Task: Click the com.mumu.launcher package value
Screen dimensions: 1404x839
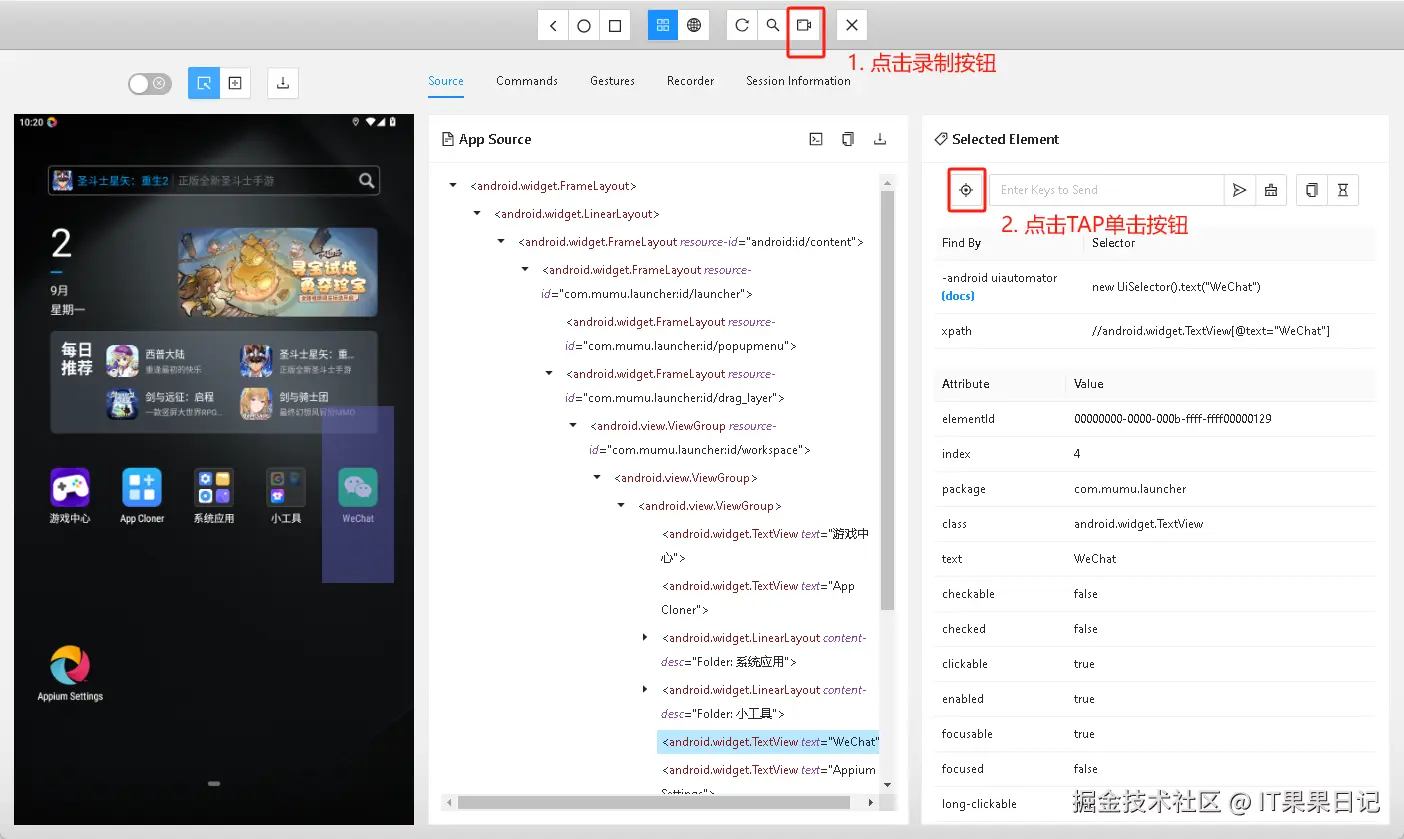Action: pyautogui.click(x=1130, y=489)
